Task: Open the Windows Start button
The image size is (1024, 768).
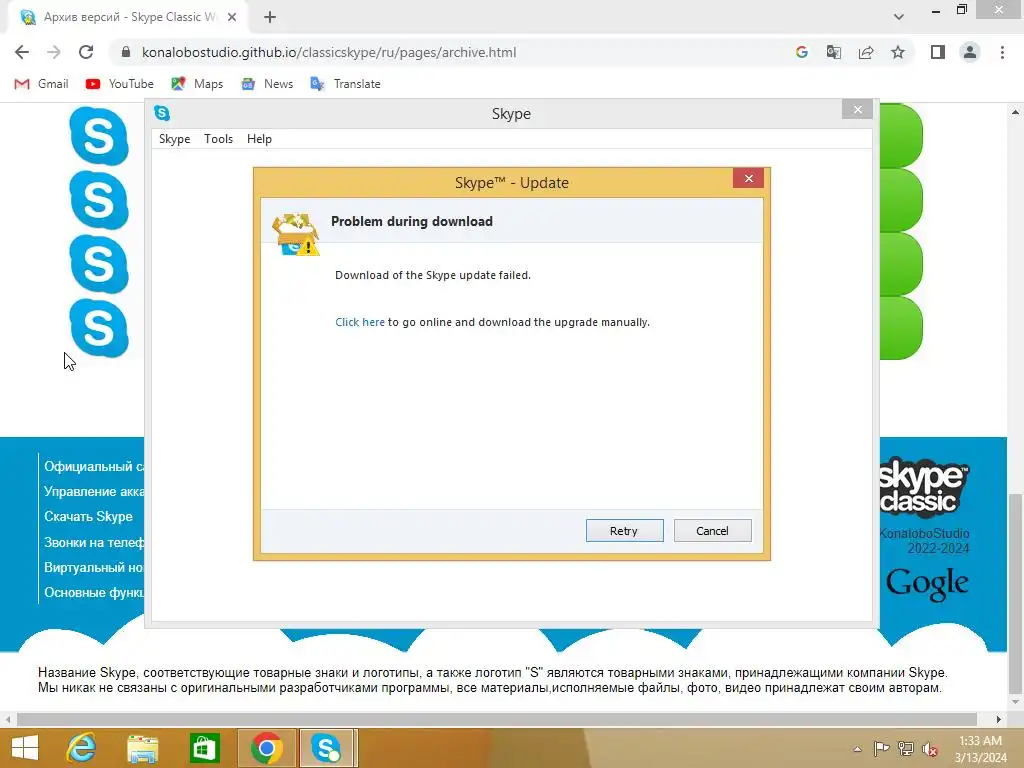Action: click(x=25, y=748)
